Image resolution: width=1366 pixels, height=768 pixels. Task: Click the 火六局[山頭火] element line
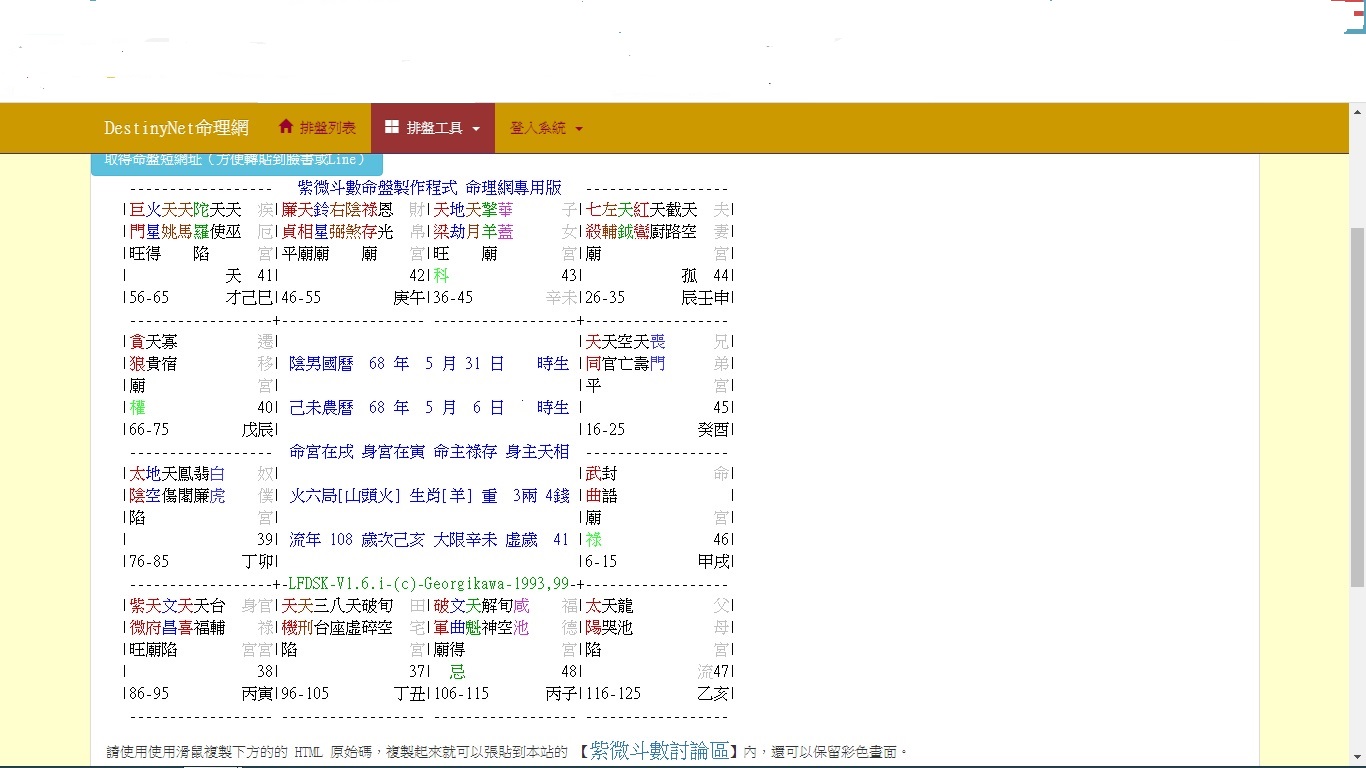click(x=429, y=496)
